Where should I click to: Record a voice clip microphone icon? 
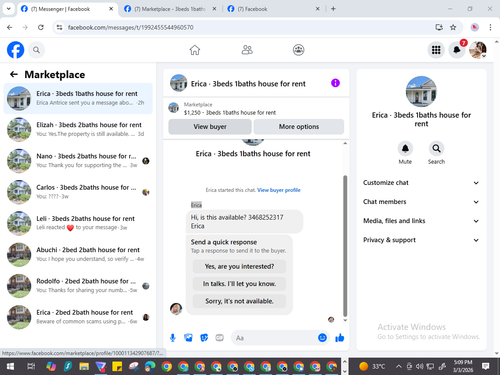173,338
